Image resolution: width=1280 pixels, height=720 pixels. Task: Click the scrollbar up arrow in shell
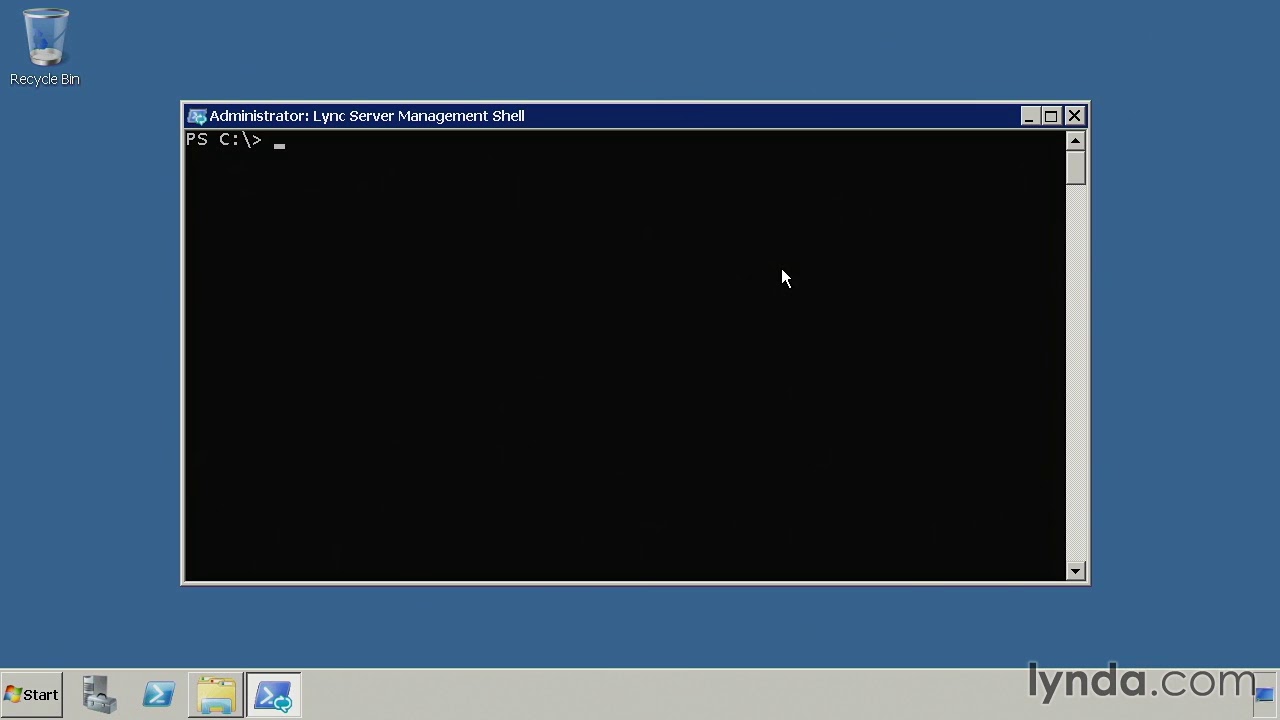click(x=1076, y=141)
